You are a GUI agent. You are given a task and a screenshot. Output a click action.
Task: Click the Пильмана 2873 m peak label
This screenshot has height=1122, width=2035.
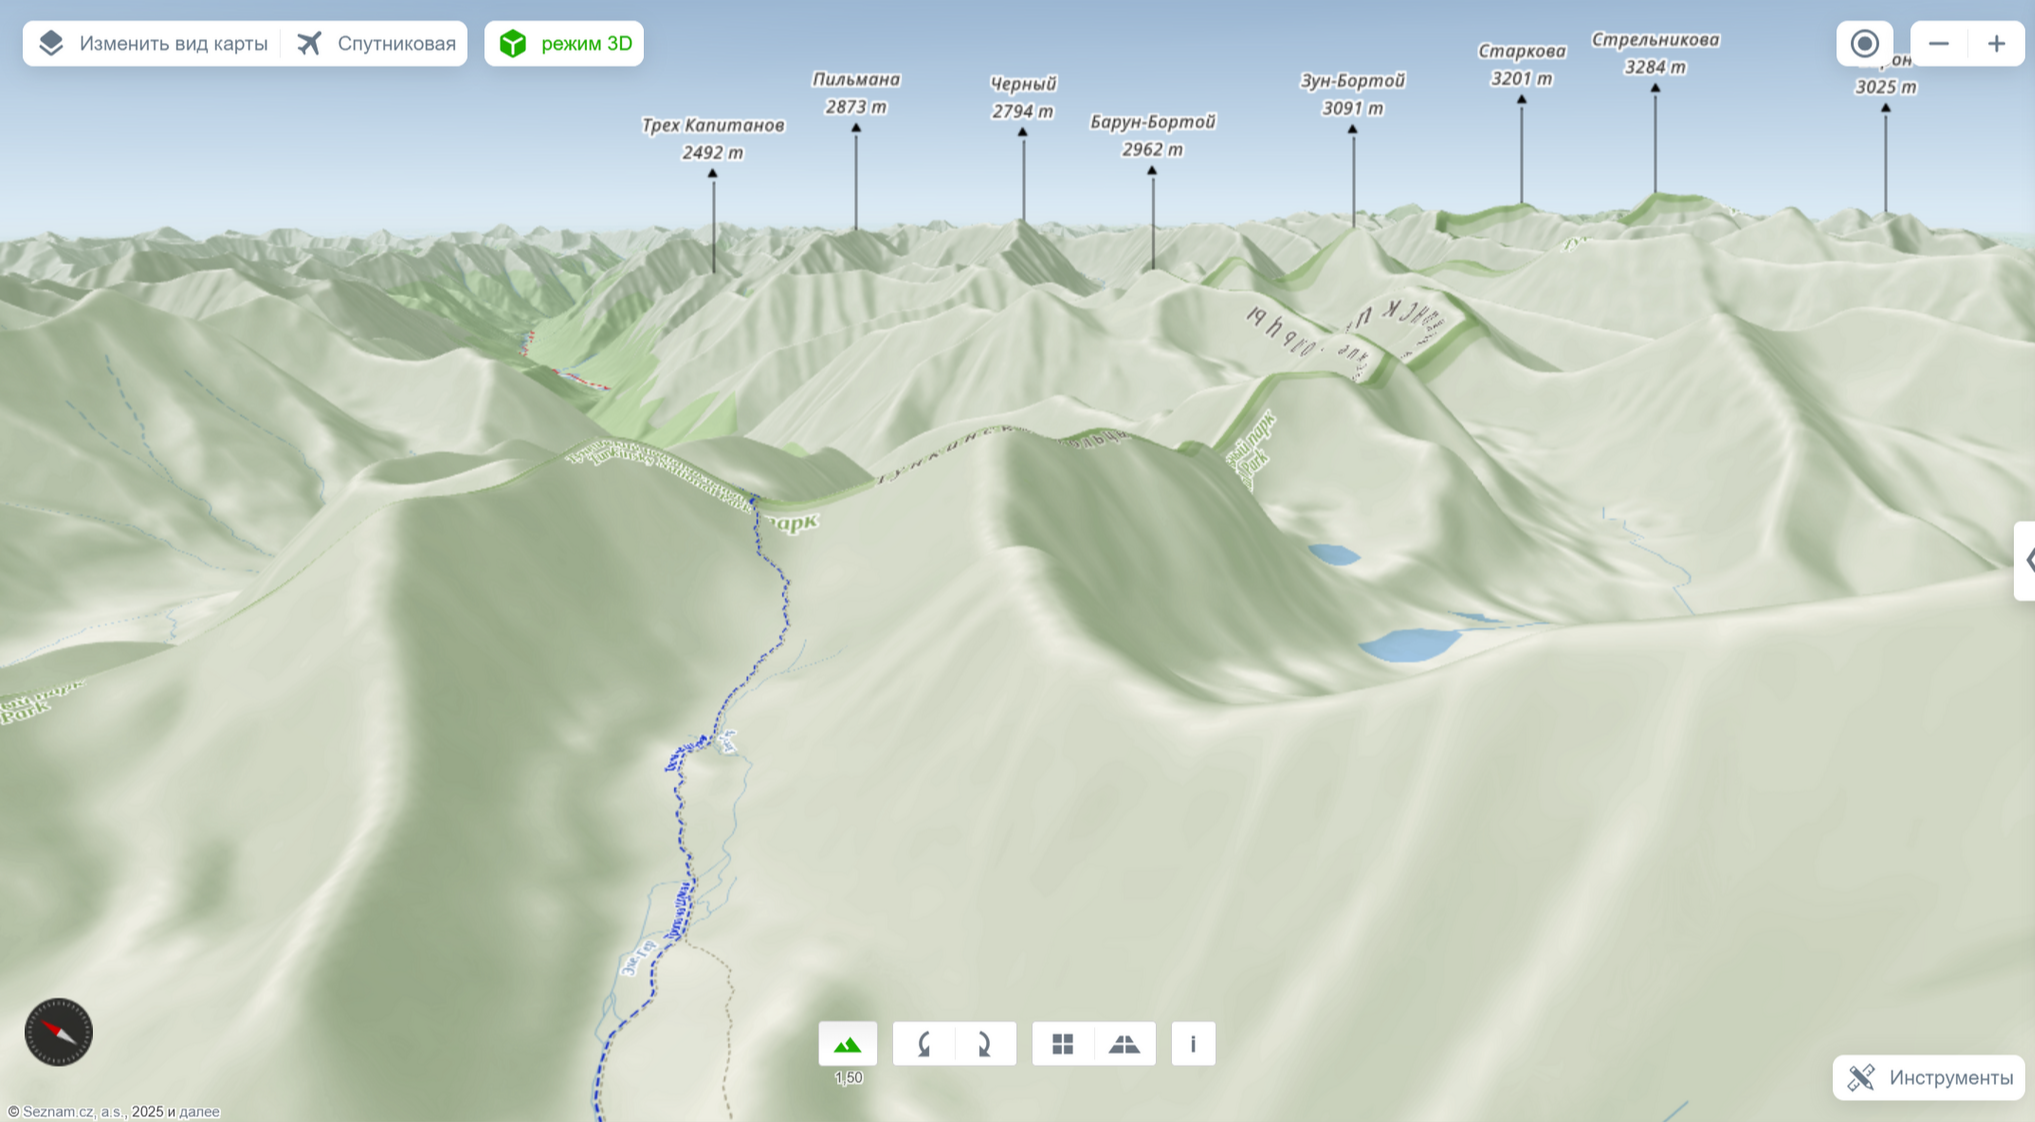(855, 93)
